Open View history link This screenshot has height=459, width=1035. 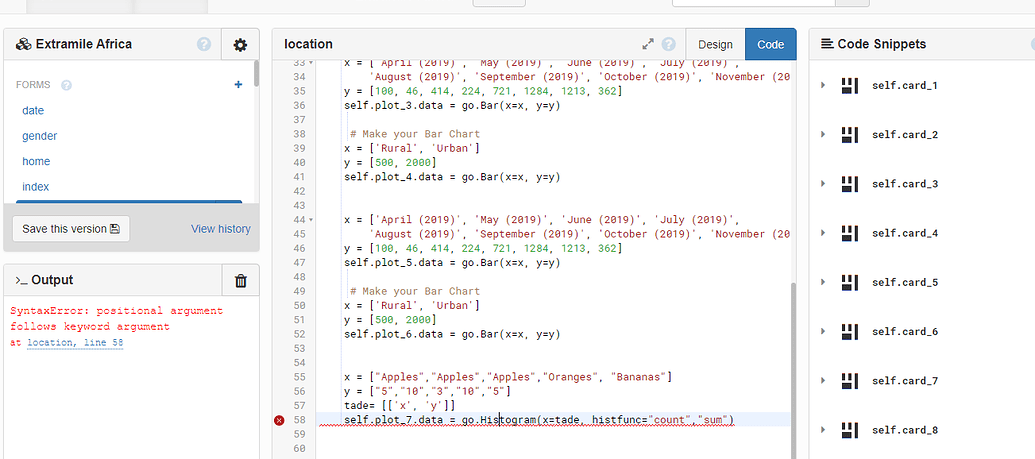[220, 229]
